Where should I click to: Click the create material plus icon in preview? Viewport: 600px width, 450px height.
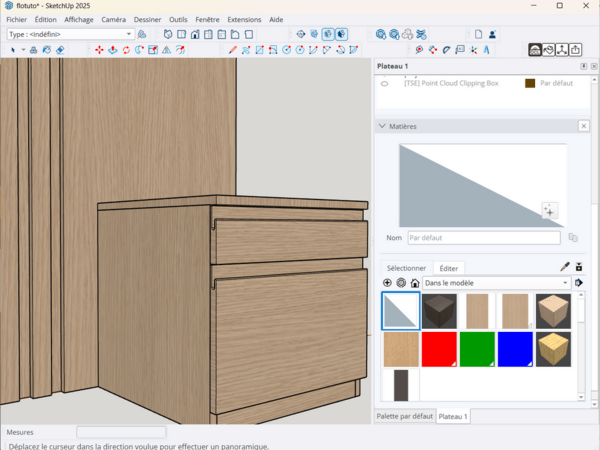click(549, 211)
